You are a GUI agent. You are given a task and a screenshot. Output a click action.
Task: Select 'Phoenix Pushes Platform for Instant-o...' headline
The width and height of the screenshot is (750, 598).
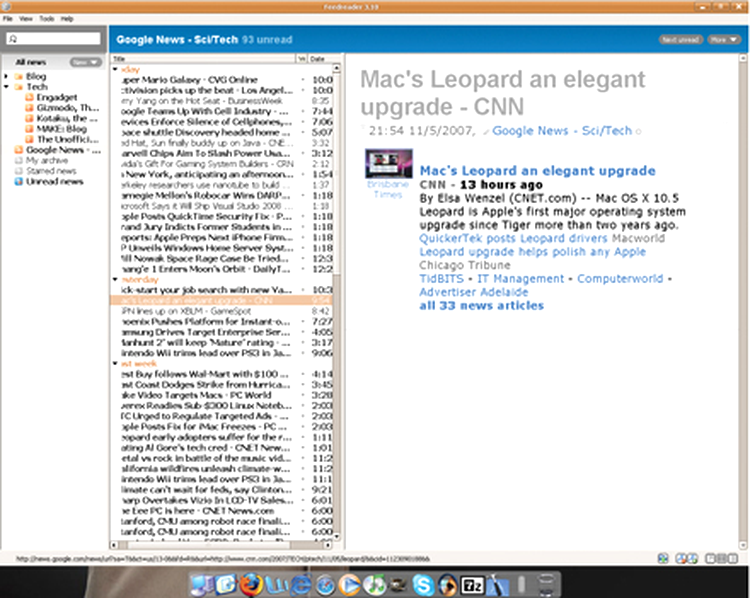point(222,321)
